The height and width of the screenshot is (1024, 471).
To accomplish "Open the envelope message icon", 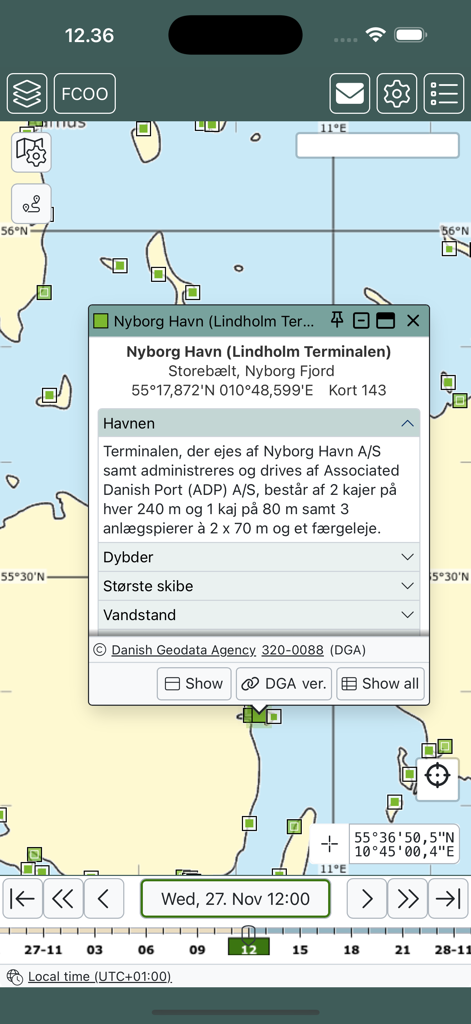I will [349, 94].
